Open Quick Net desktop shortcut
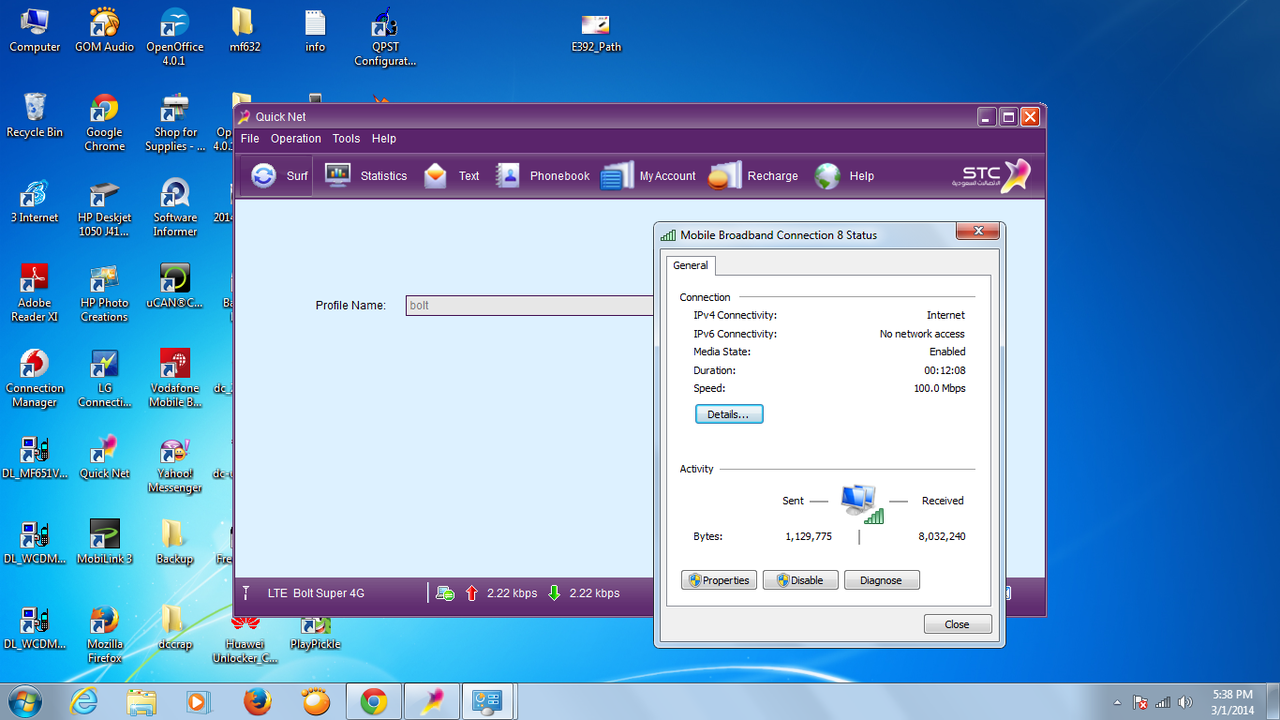Image resolution: width=1280 pixels, height=720 pixels. [105, 456]
